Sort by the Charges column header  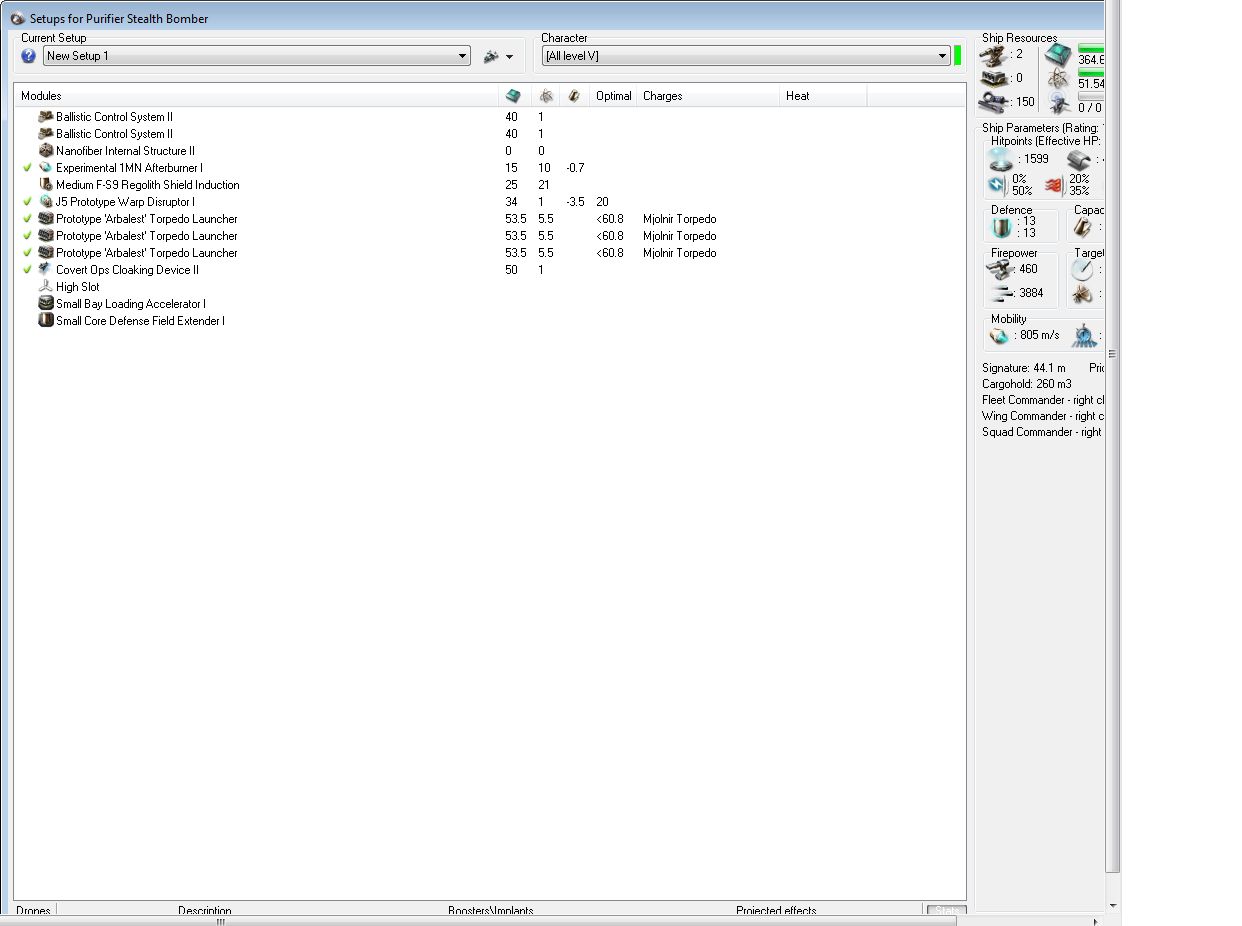[708, 96]
